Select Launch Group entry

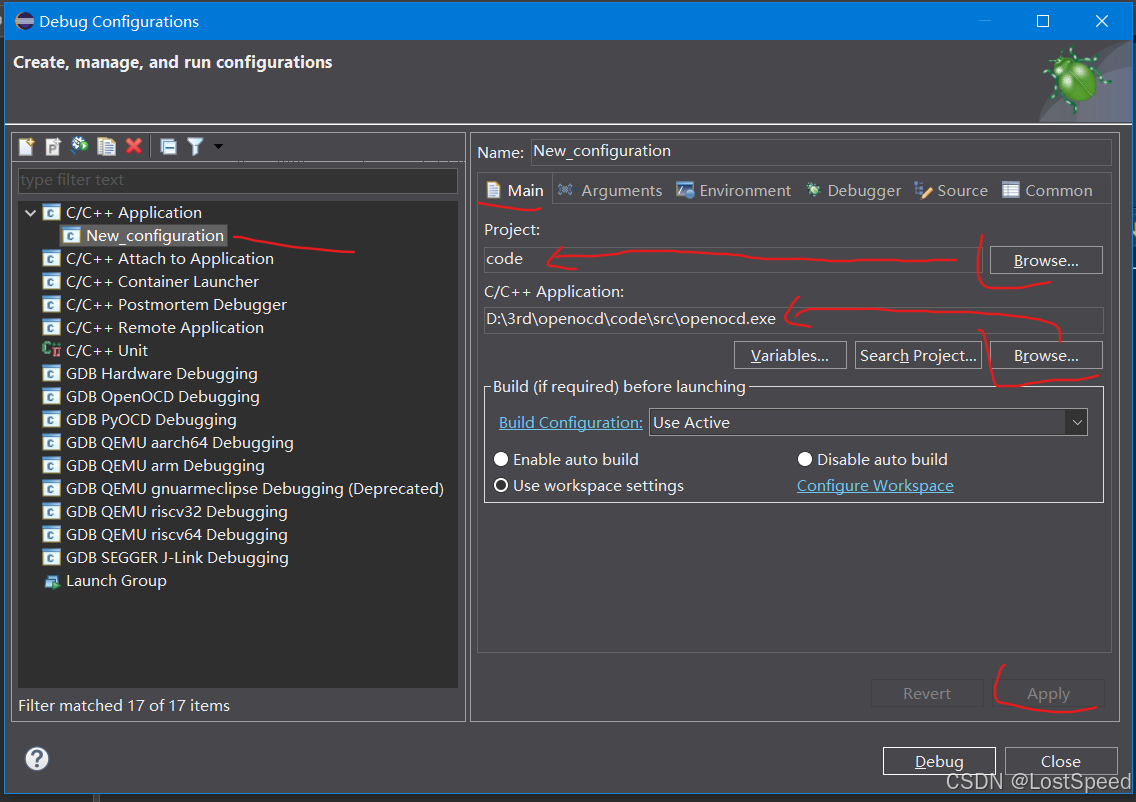coord(116,581)
